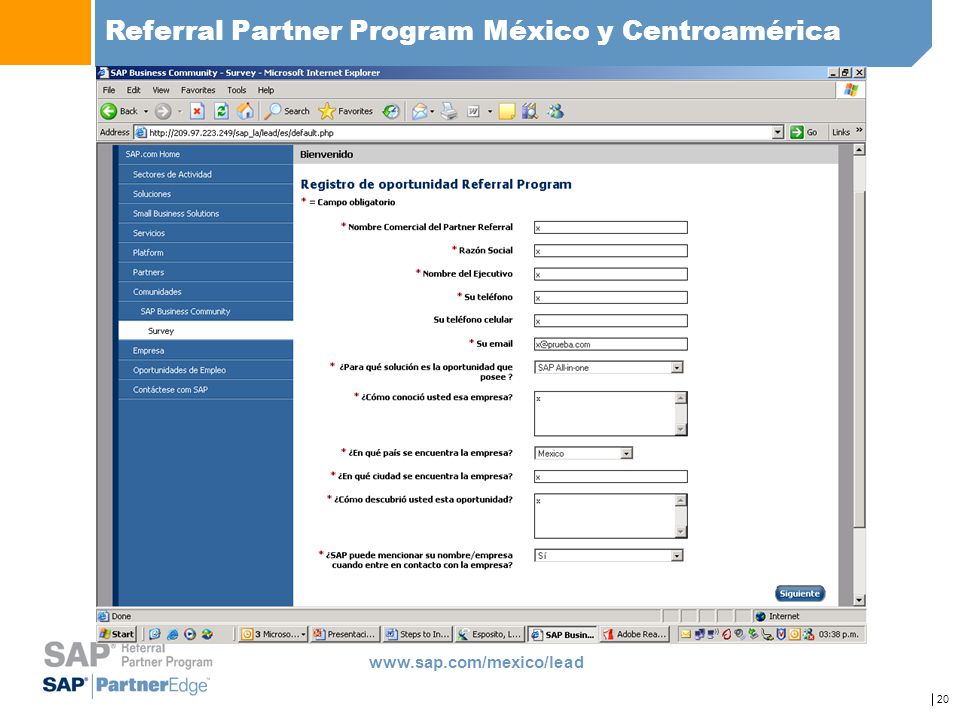The width and height of the screenshot is (960, 720).
Task: Open Contáctese com SAP sidebar link
Action: [x=170, y=390]
